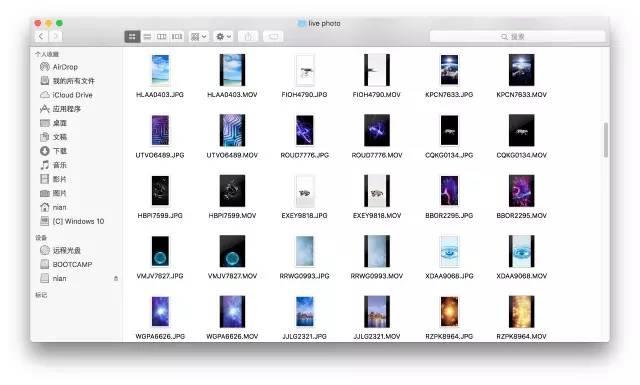Viewport: 640px width, 385px height.
Task: Select the HLAA0403.JPG thumbnail
Action: coord(160,70)
